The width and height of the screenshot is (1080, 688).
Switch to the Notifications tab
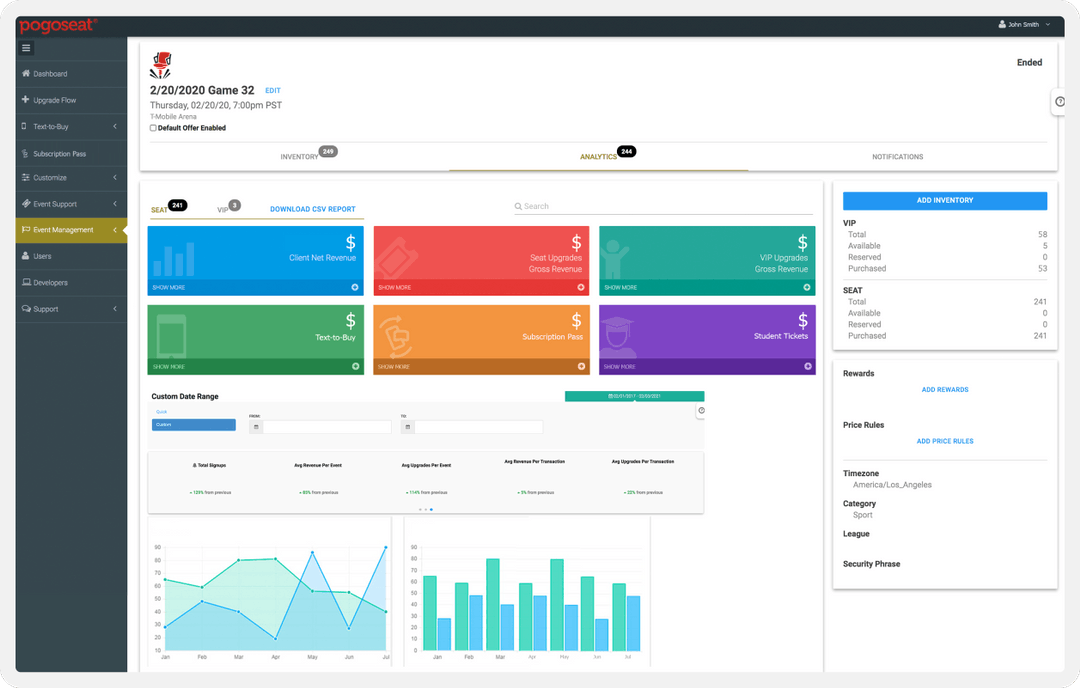point(897,157)
